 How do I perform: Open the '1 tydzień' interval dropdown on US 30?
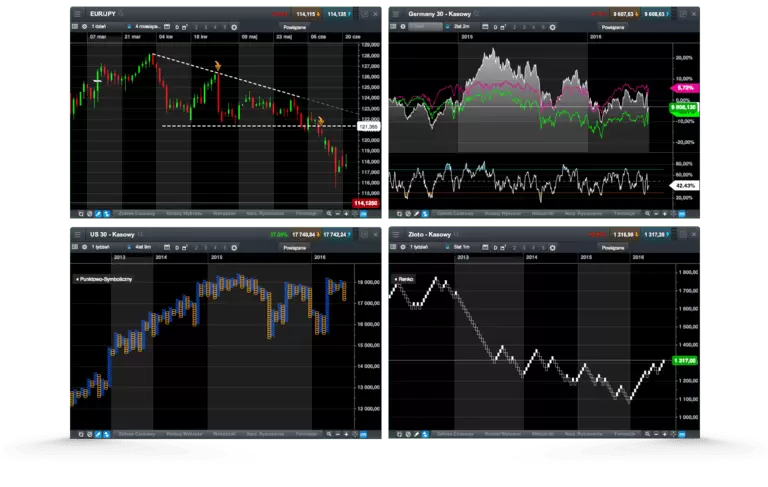tap(103, 247)
